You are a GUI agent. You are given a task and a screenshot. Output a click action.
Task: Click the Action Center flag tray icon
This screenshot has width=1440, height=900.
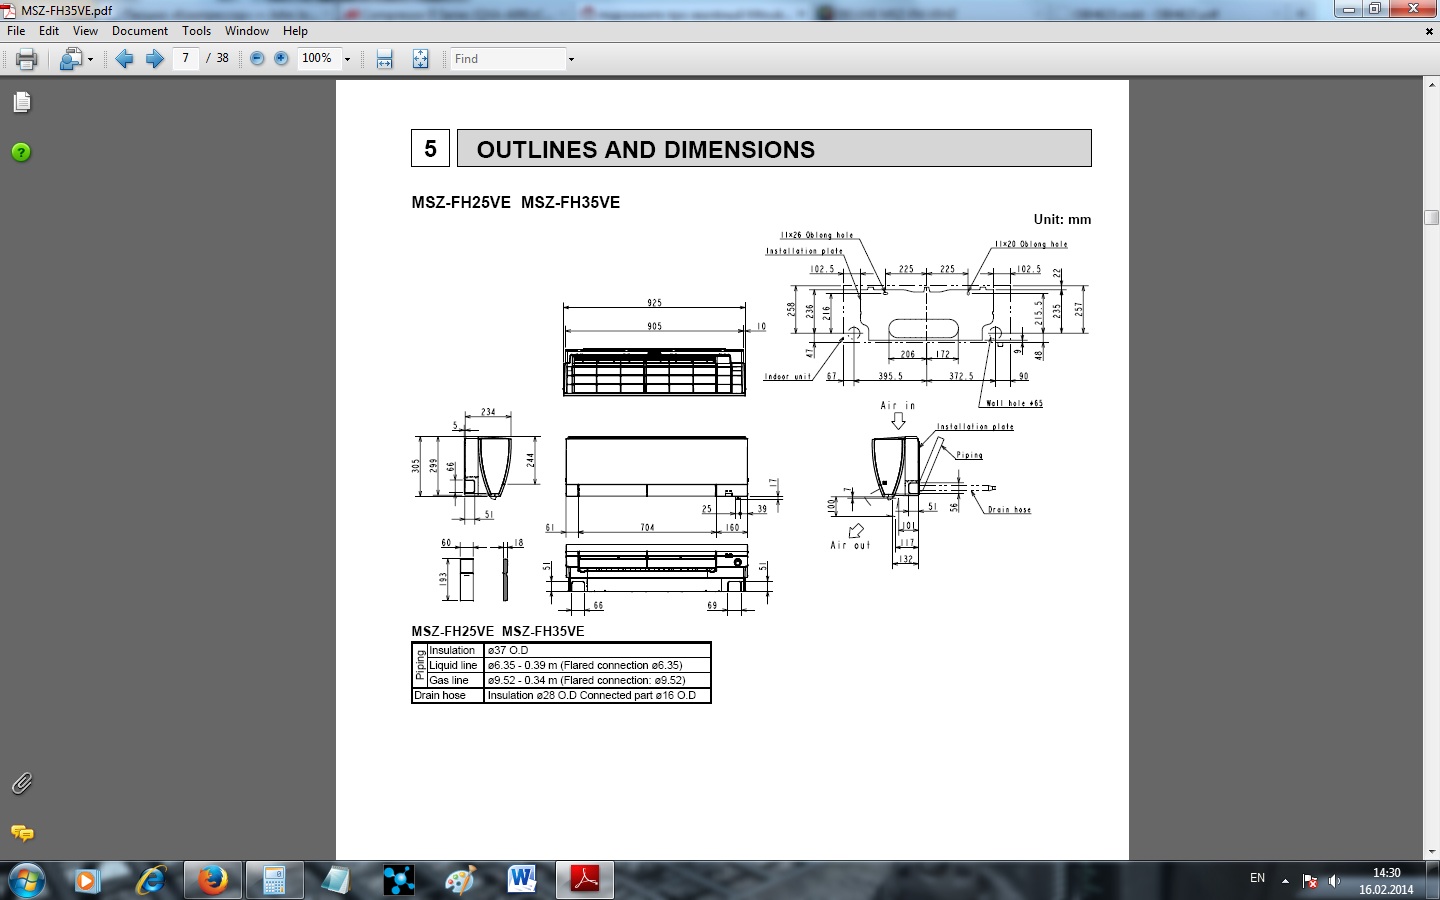[1310, 881]
